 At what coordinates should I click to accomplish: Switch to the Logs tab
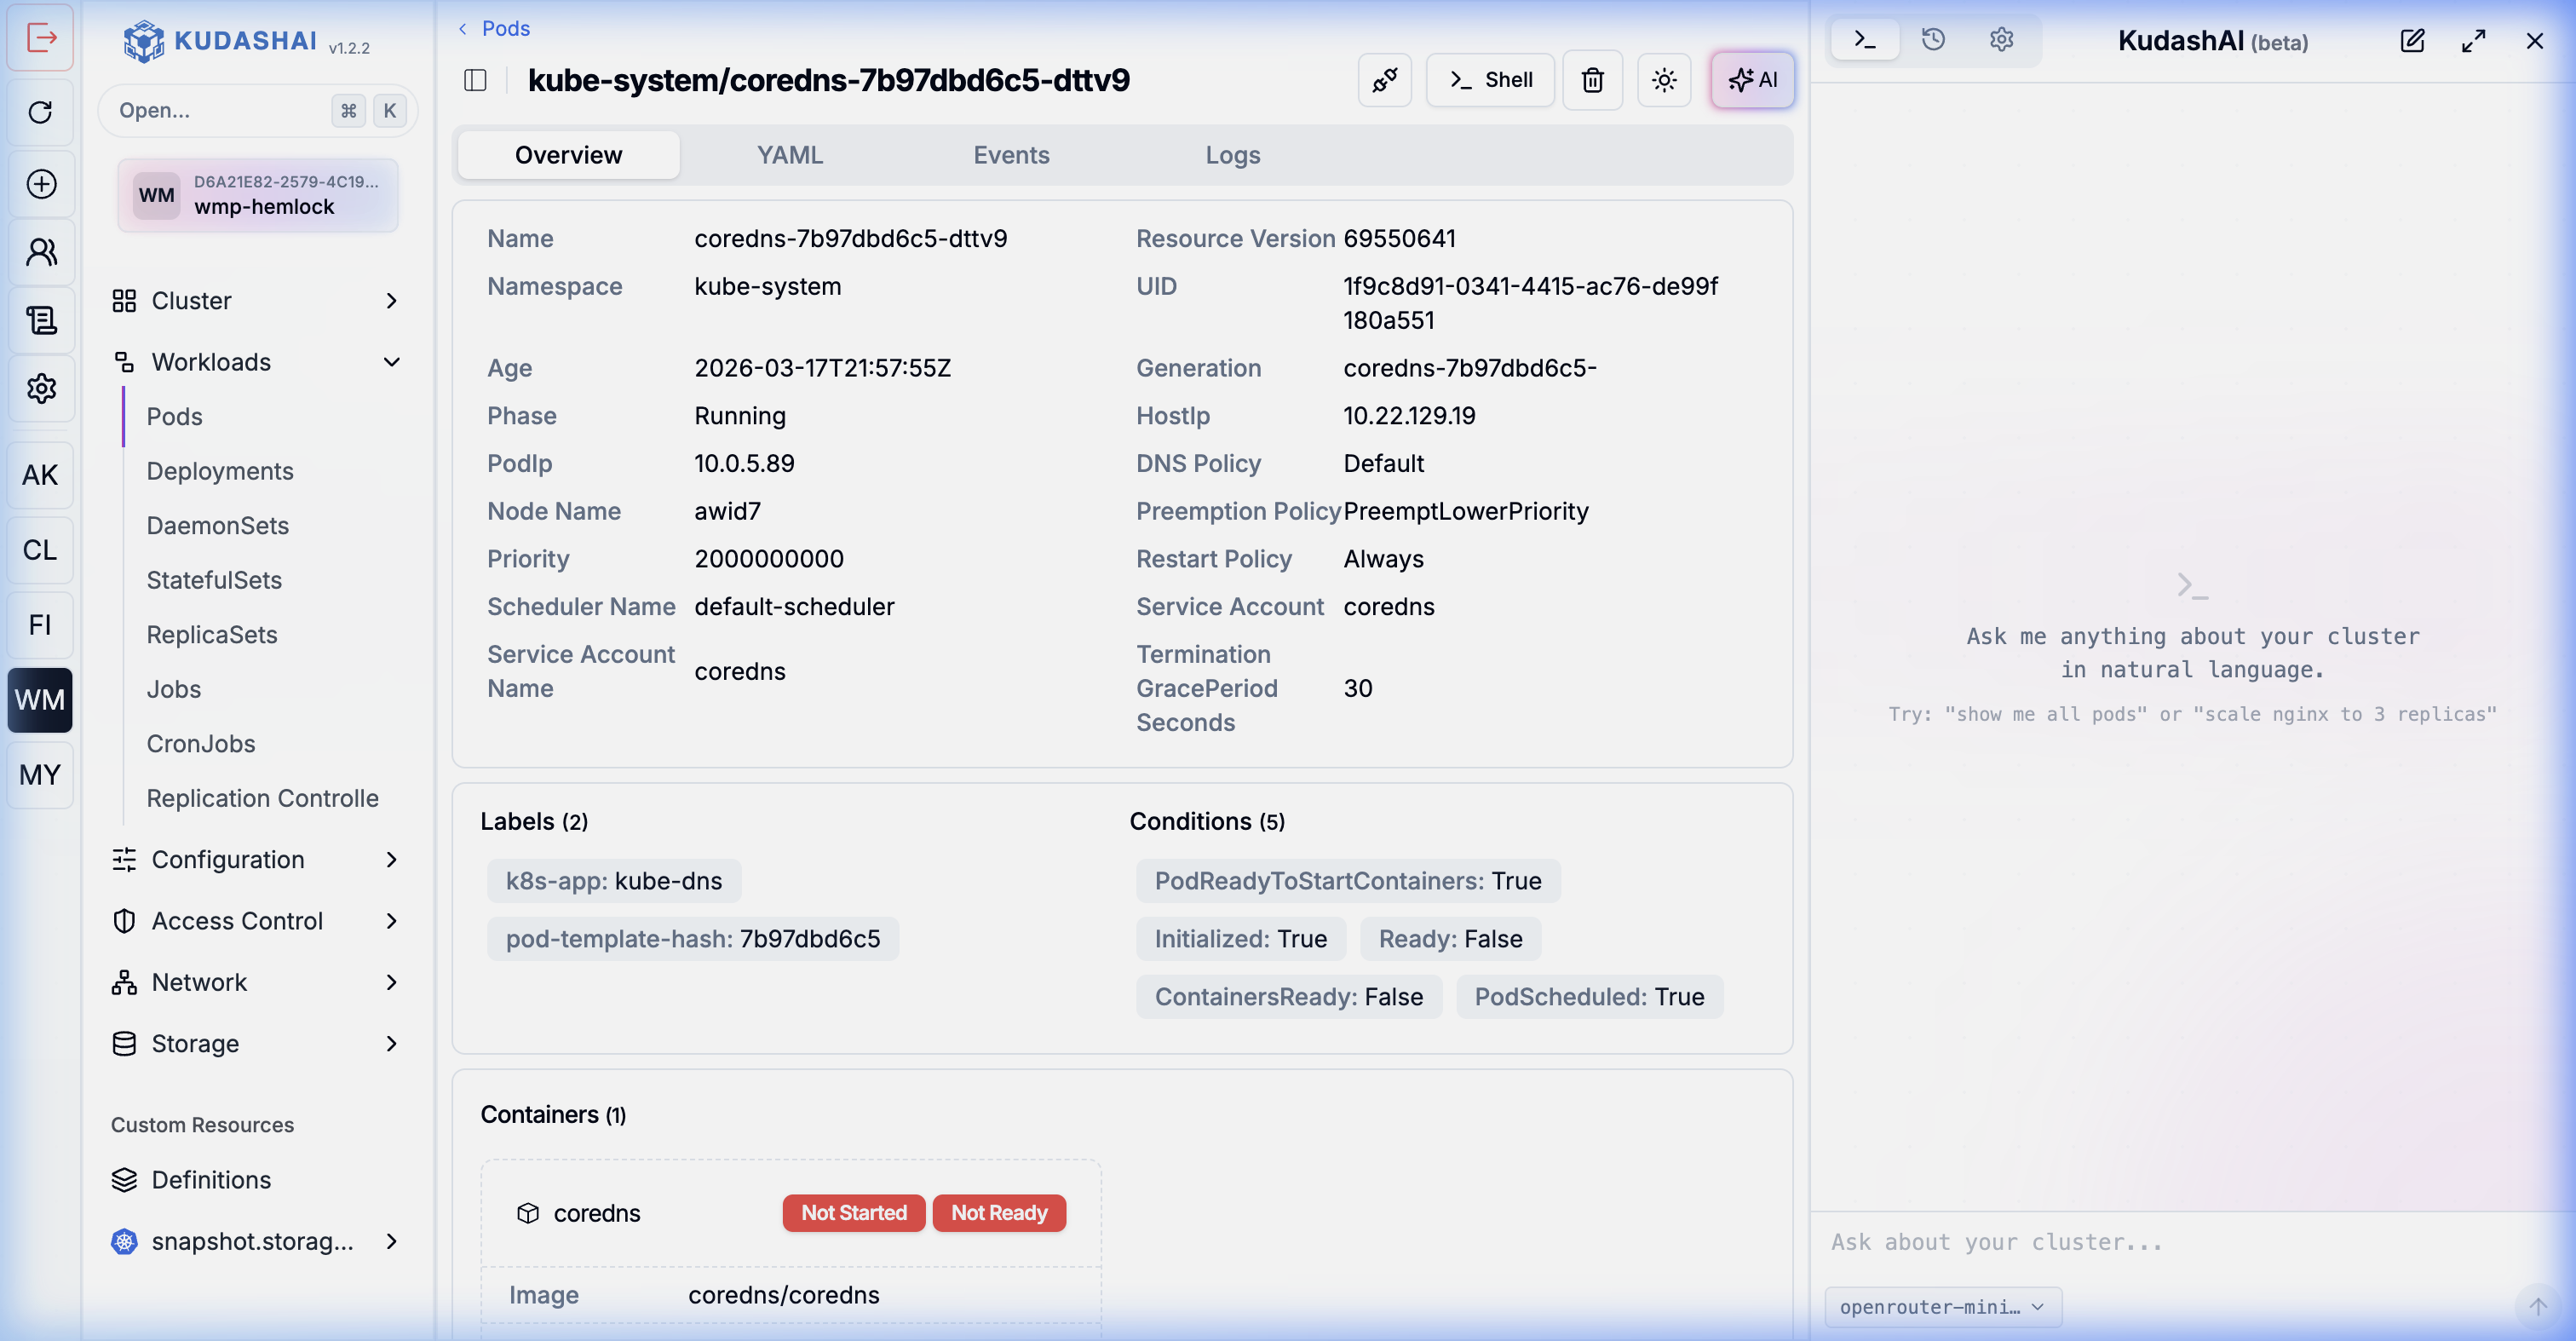[1232, 155]
